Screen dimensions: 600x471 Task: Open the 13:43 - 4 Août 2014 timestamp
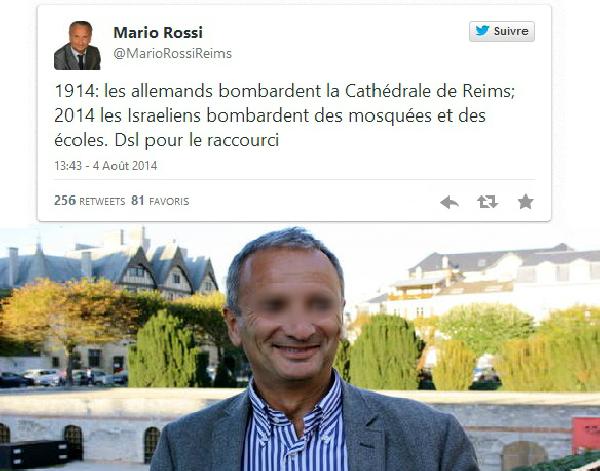click(x=106, y=166)
